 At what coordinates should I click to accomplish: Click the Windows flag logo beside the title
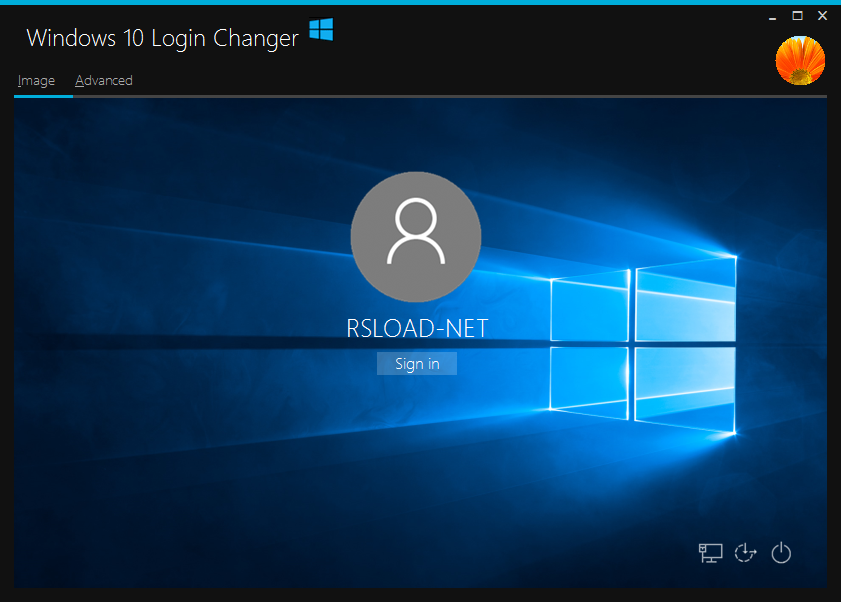tap(321, 30)
